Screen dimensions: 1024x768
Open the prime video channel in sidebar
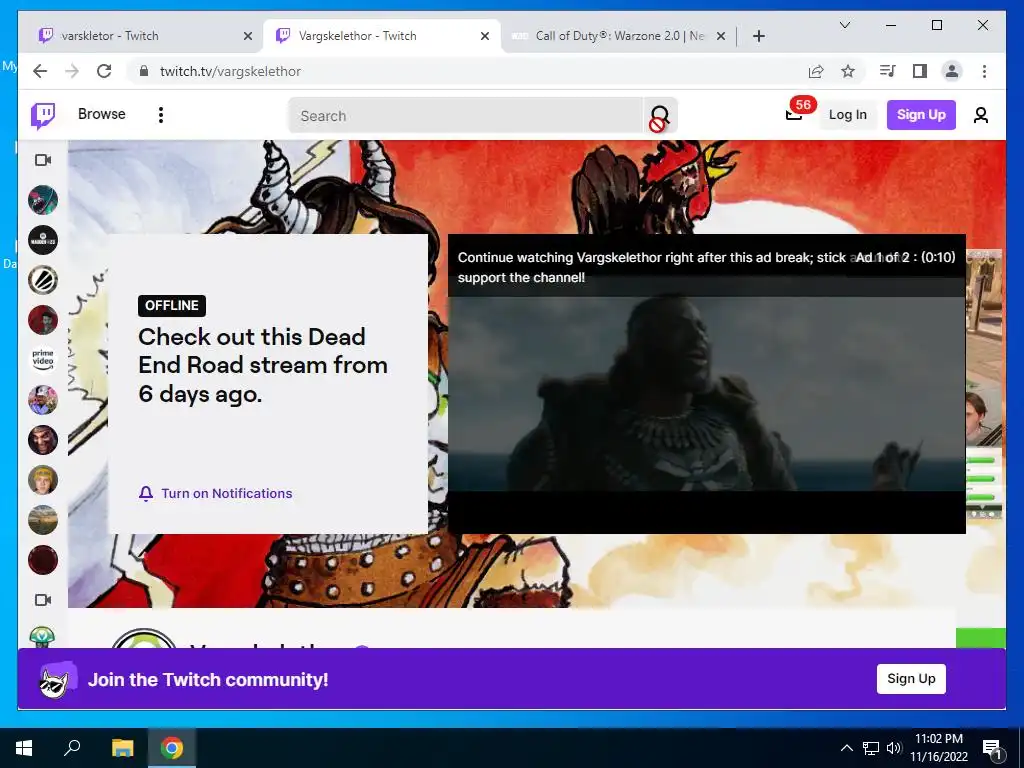point(42,360)
